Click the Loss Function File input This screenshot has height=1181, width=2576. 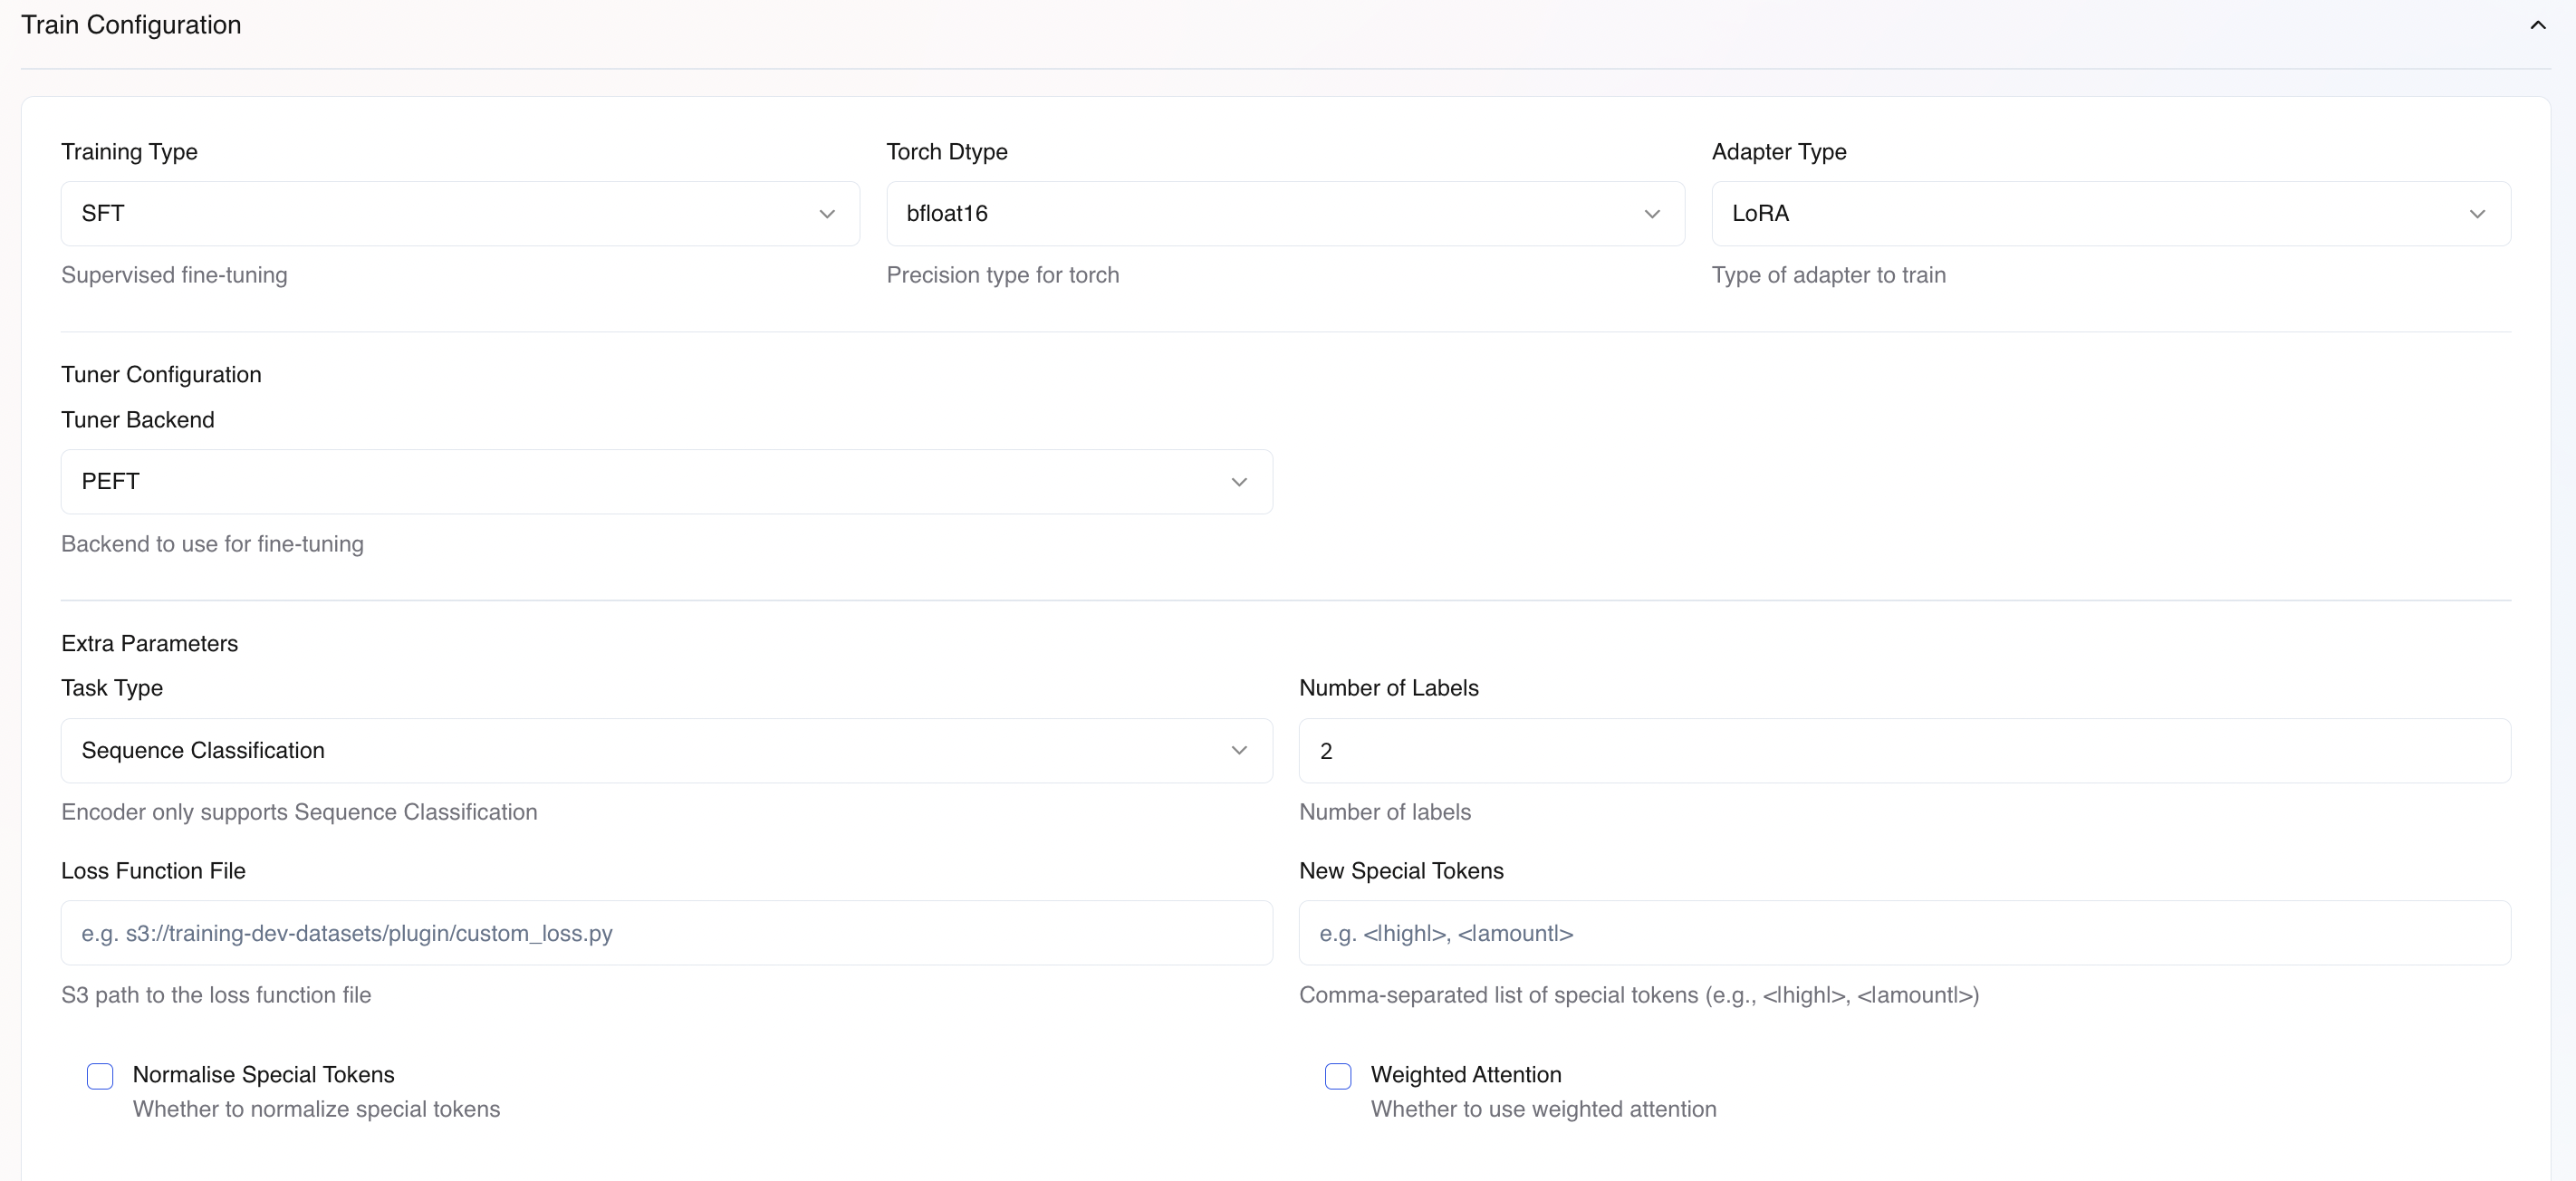pyautogui.click(x=666, y=932)
